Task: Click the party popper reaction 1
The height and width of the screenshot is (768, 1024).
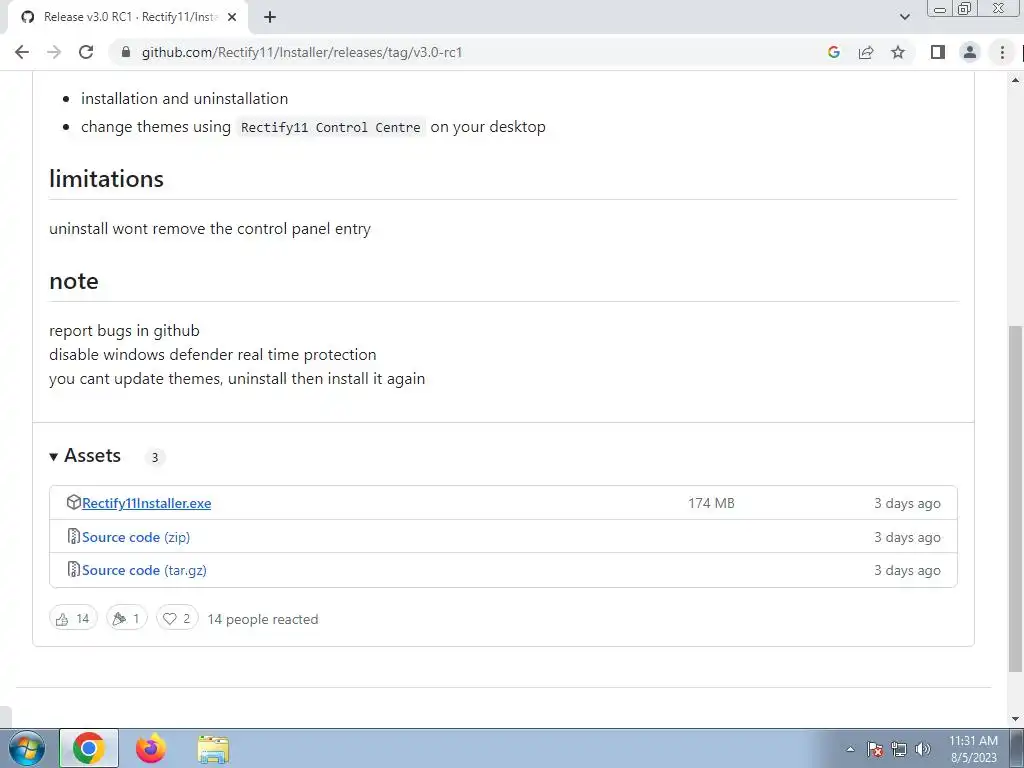Action: coord(127,618)
